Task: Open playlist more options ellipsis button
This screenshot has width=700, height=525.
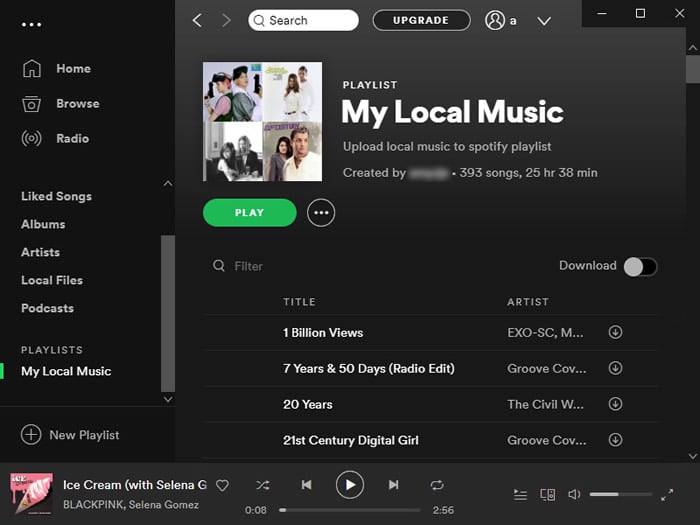Action: point(321,212)
